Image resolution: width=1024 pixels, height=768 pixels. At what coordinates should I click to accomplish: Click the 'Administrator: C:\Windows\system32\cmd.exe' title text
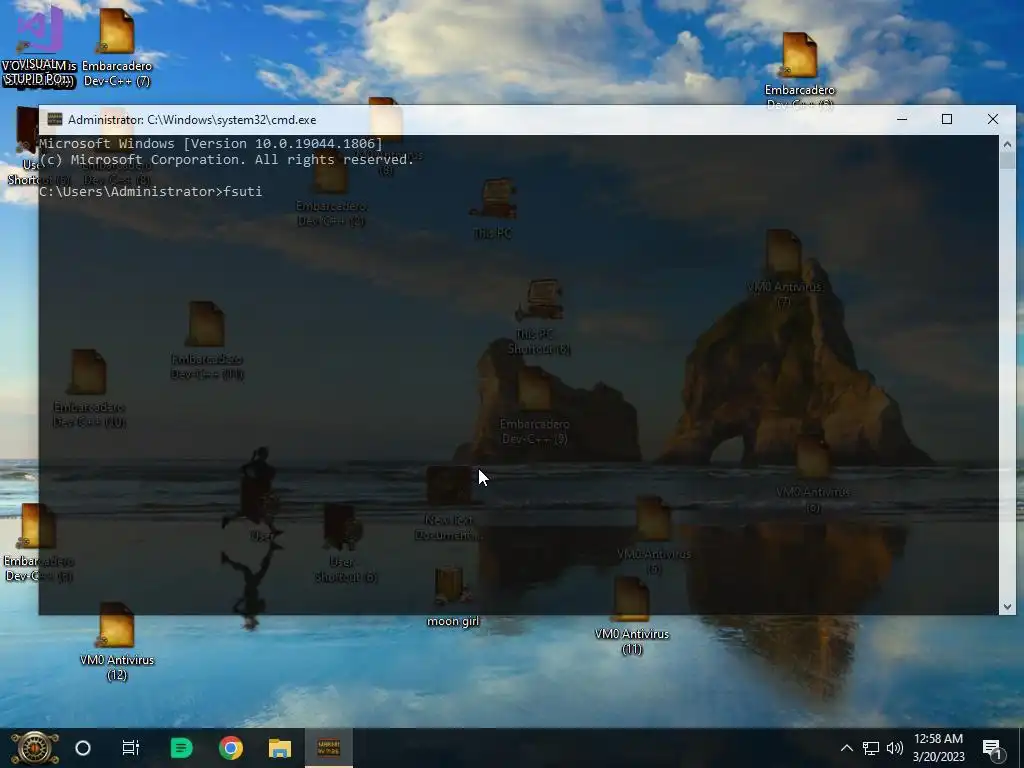click(192, 120)
